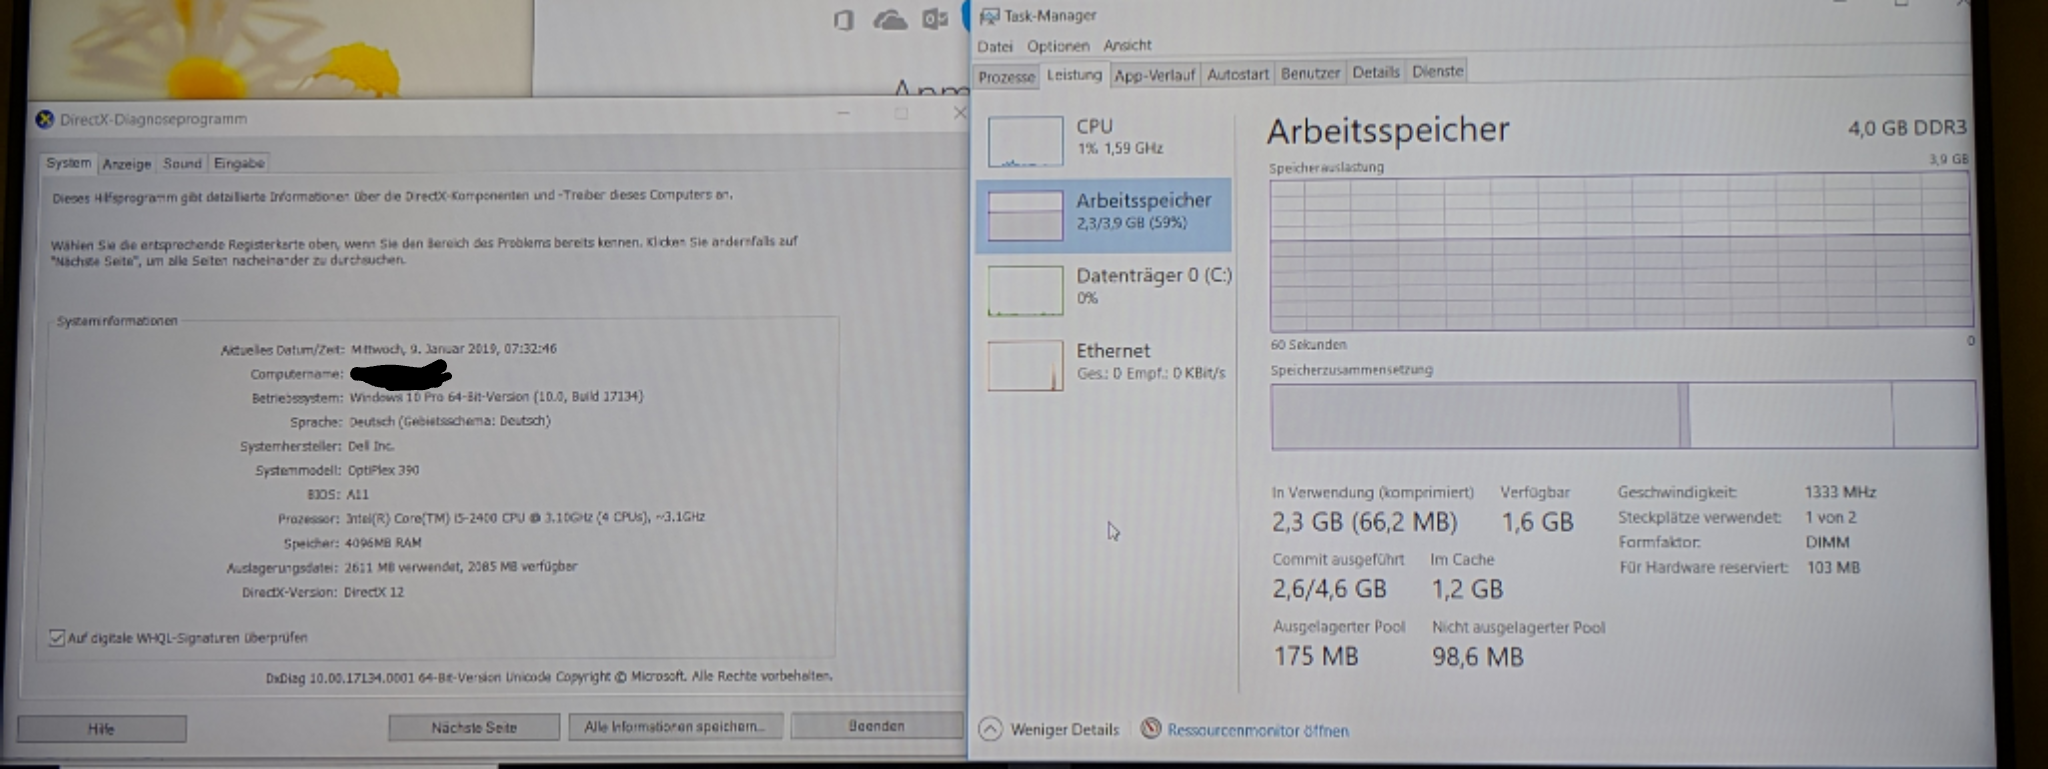This screenshot has height=769, width=2048.
Task: Click the 2,6/4,6 GB commit value
Action: tap(1329, 589)
